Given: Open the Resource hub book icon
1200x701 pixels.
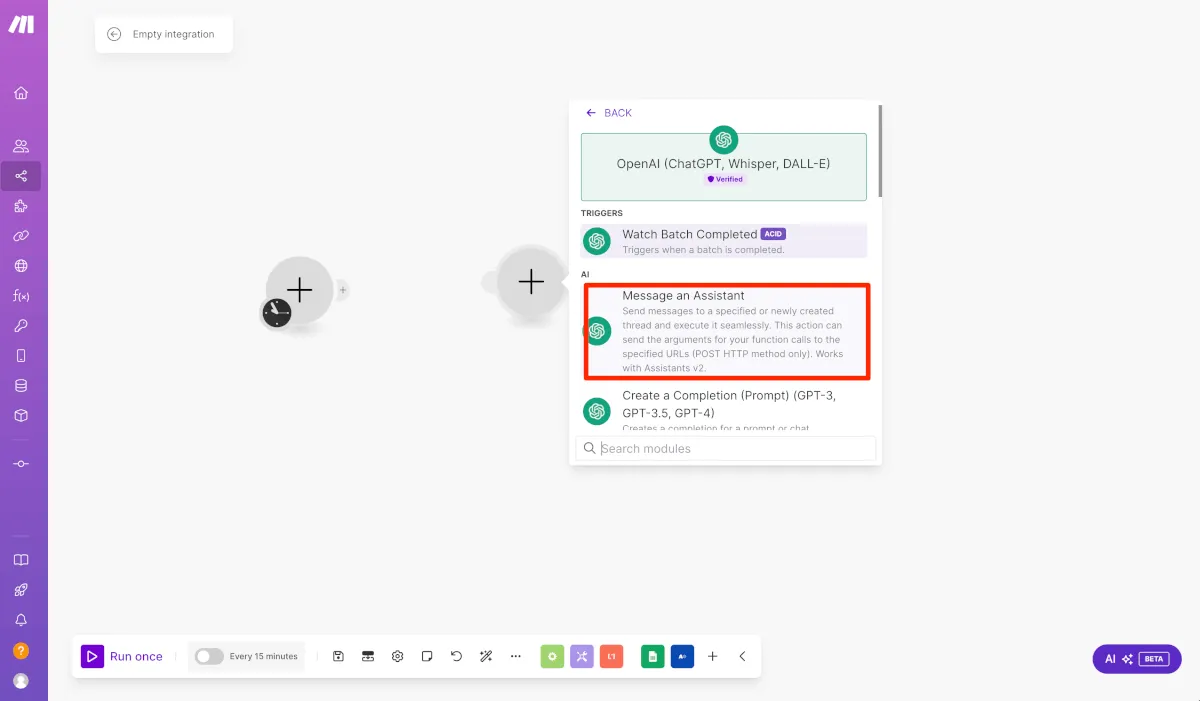Looking at the screenshot, I should (x=21, y=560).
